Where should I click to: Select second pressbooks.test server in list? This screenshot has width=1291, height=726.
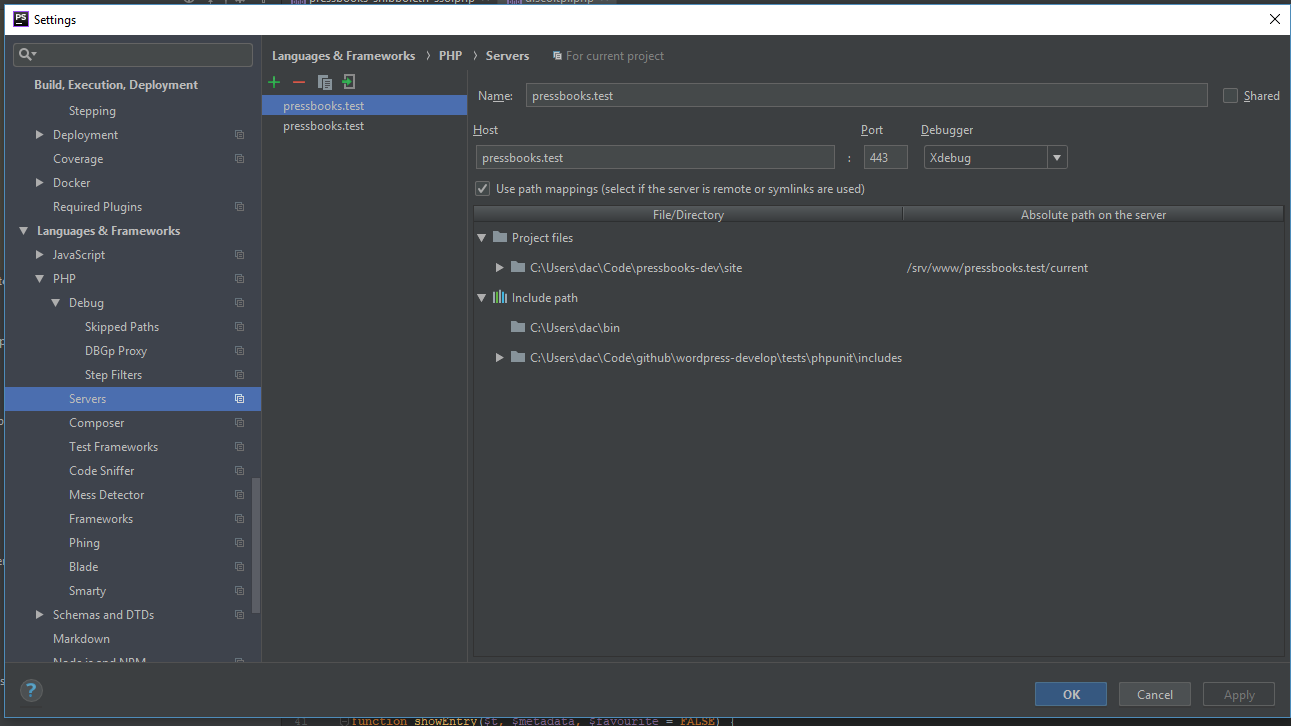323,126
